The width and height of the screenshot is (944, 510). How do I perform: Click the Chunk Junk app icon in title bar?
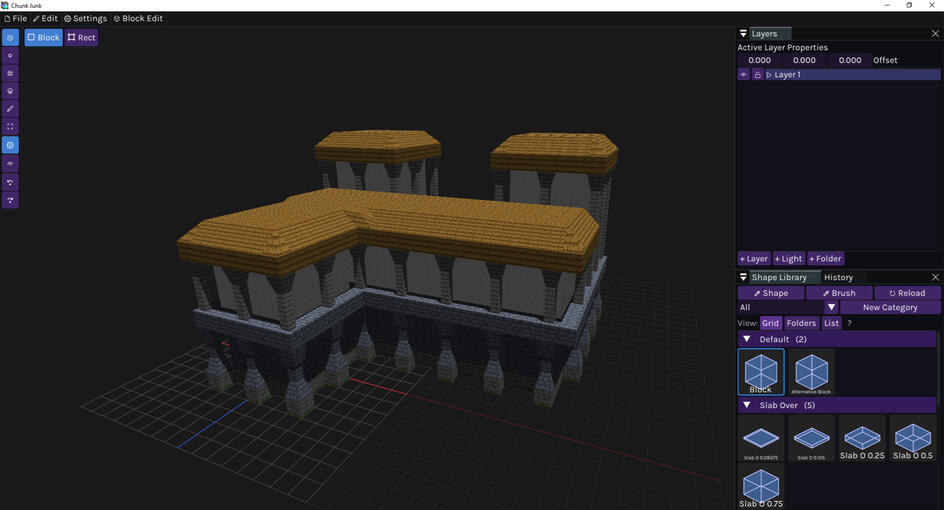coord(5,5)
